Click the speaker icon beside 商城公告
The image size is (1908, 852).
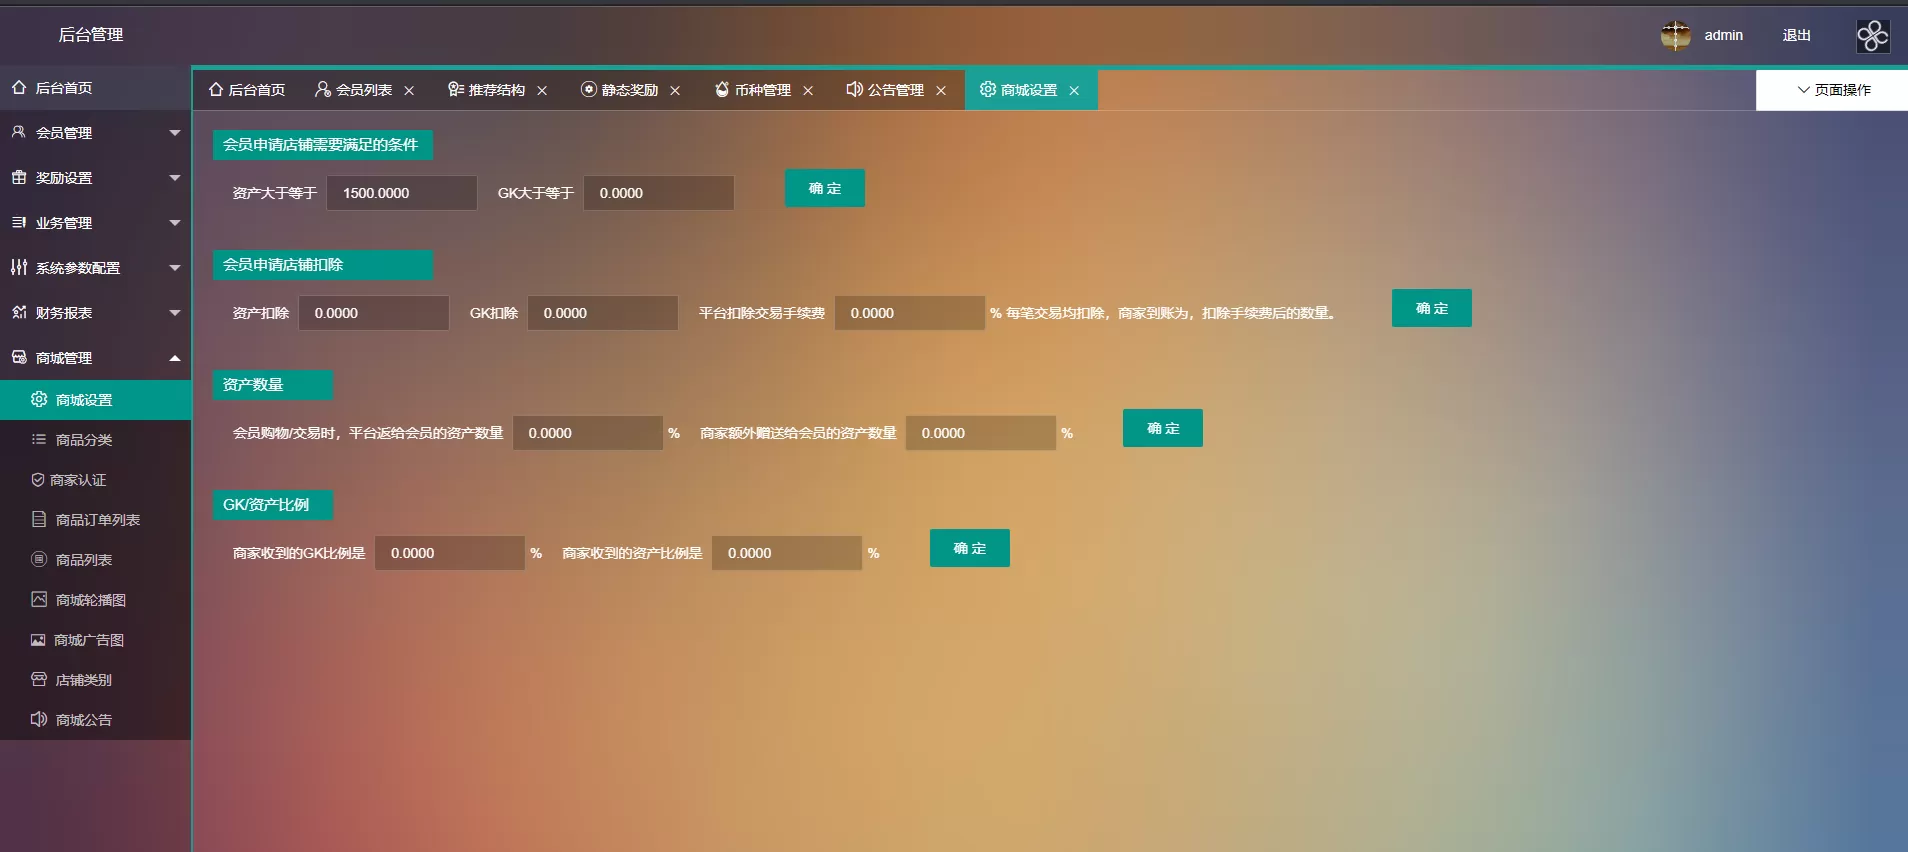(x=39, y=719)
